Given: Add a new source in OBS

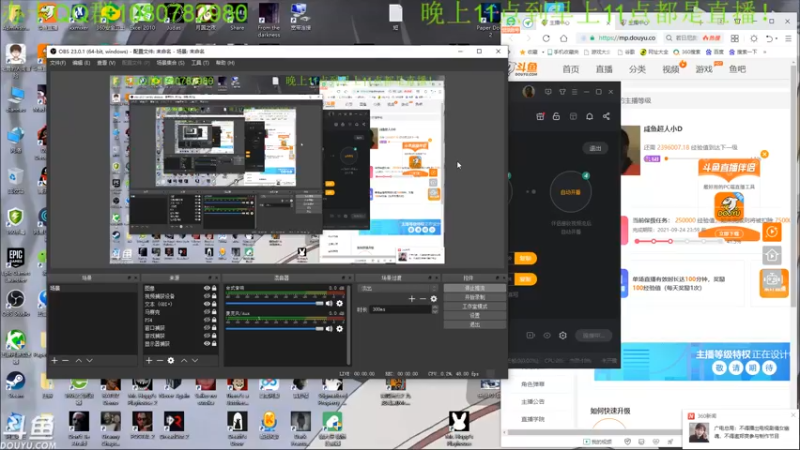Looking at the screenshot, I should pos(149,361).
